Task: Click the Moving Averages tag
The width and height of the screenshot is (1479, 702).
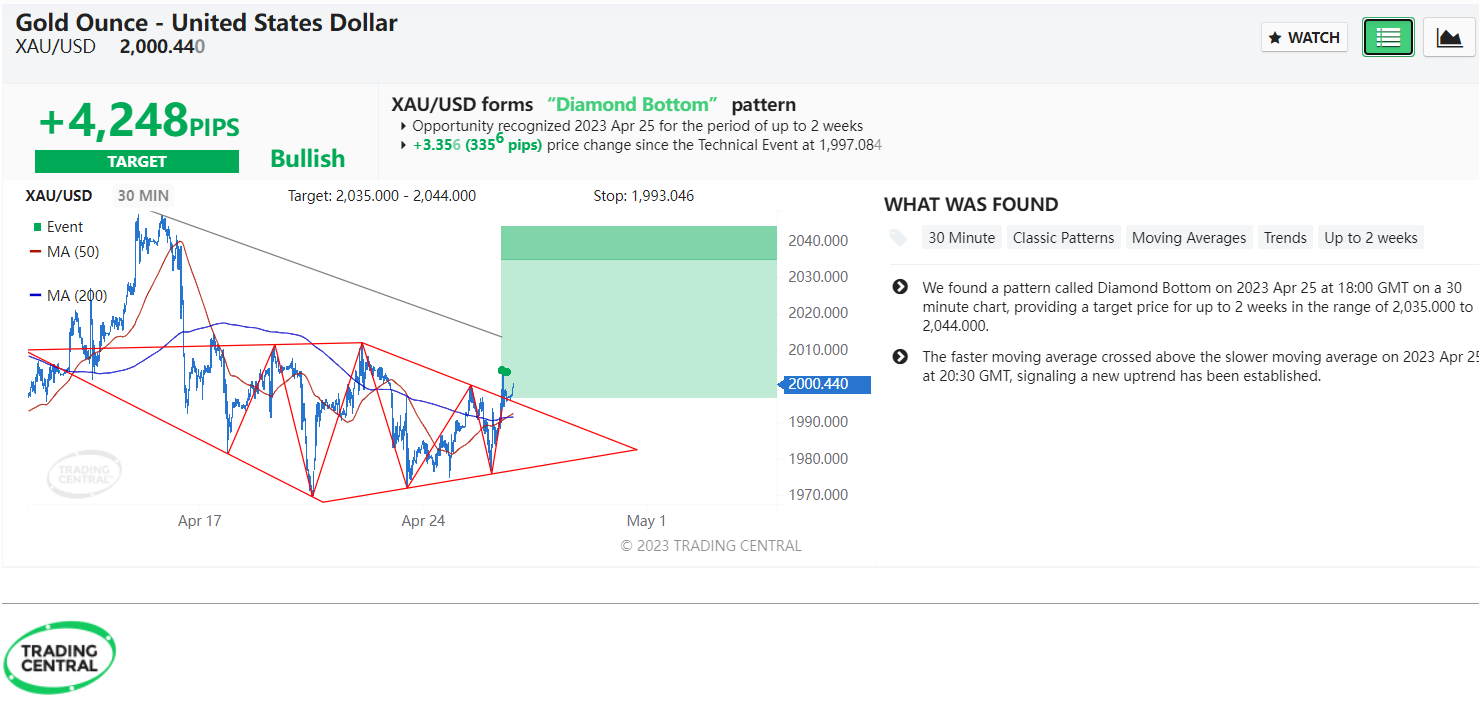Action: 1189,238
